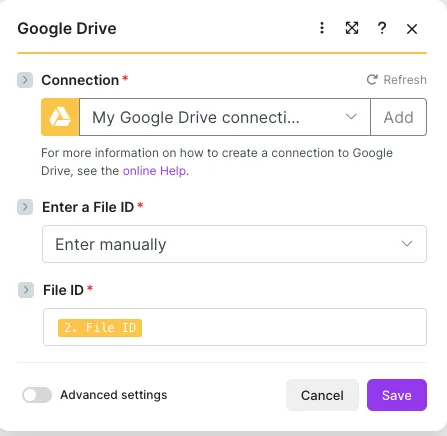Open the three-dot module options menu

coord(322,28)
